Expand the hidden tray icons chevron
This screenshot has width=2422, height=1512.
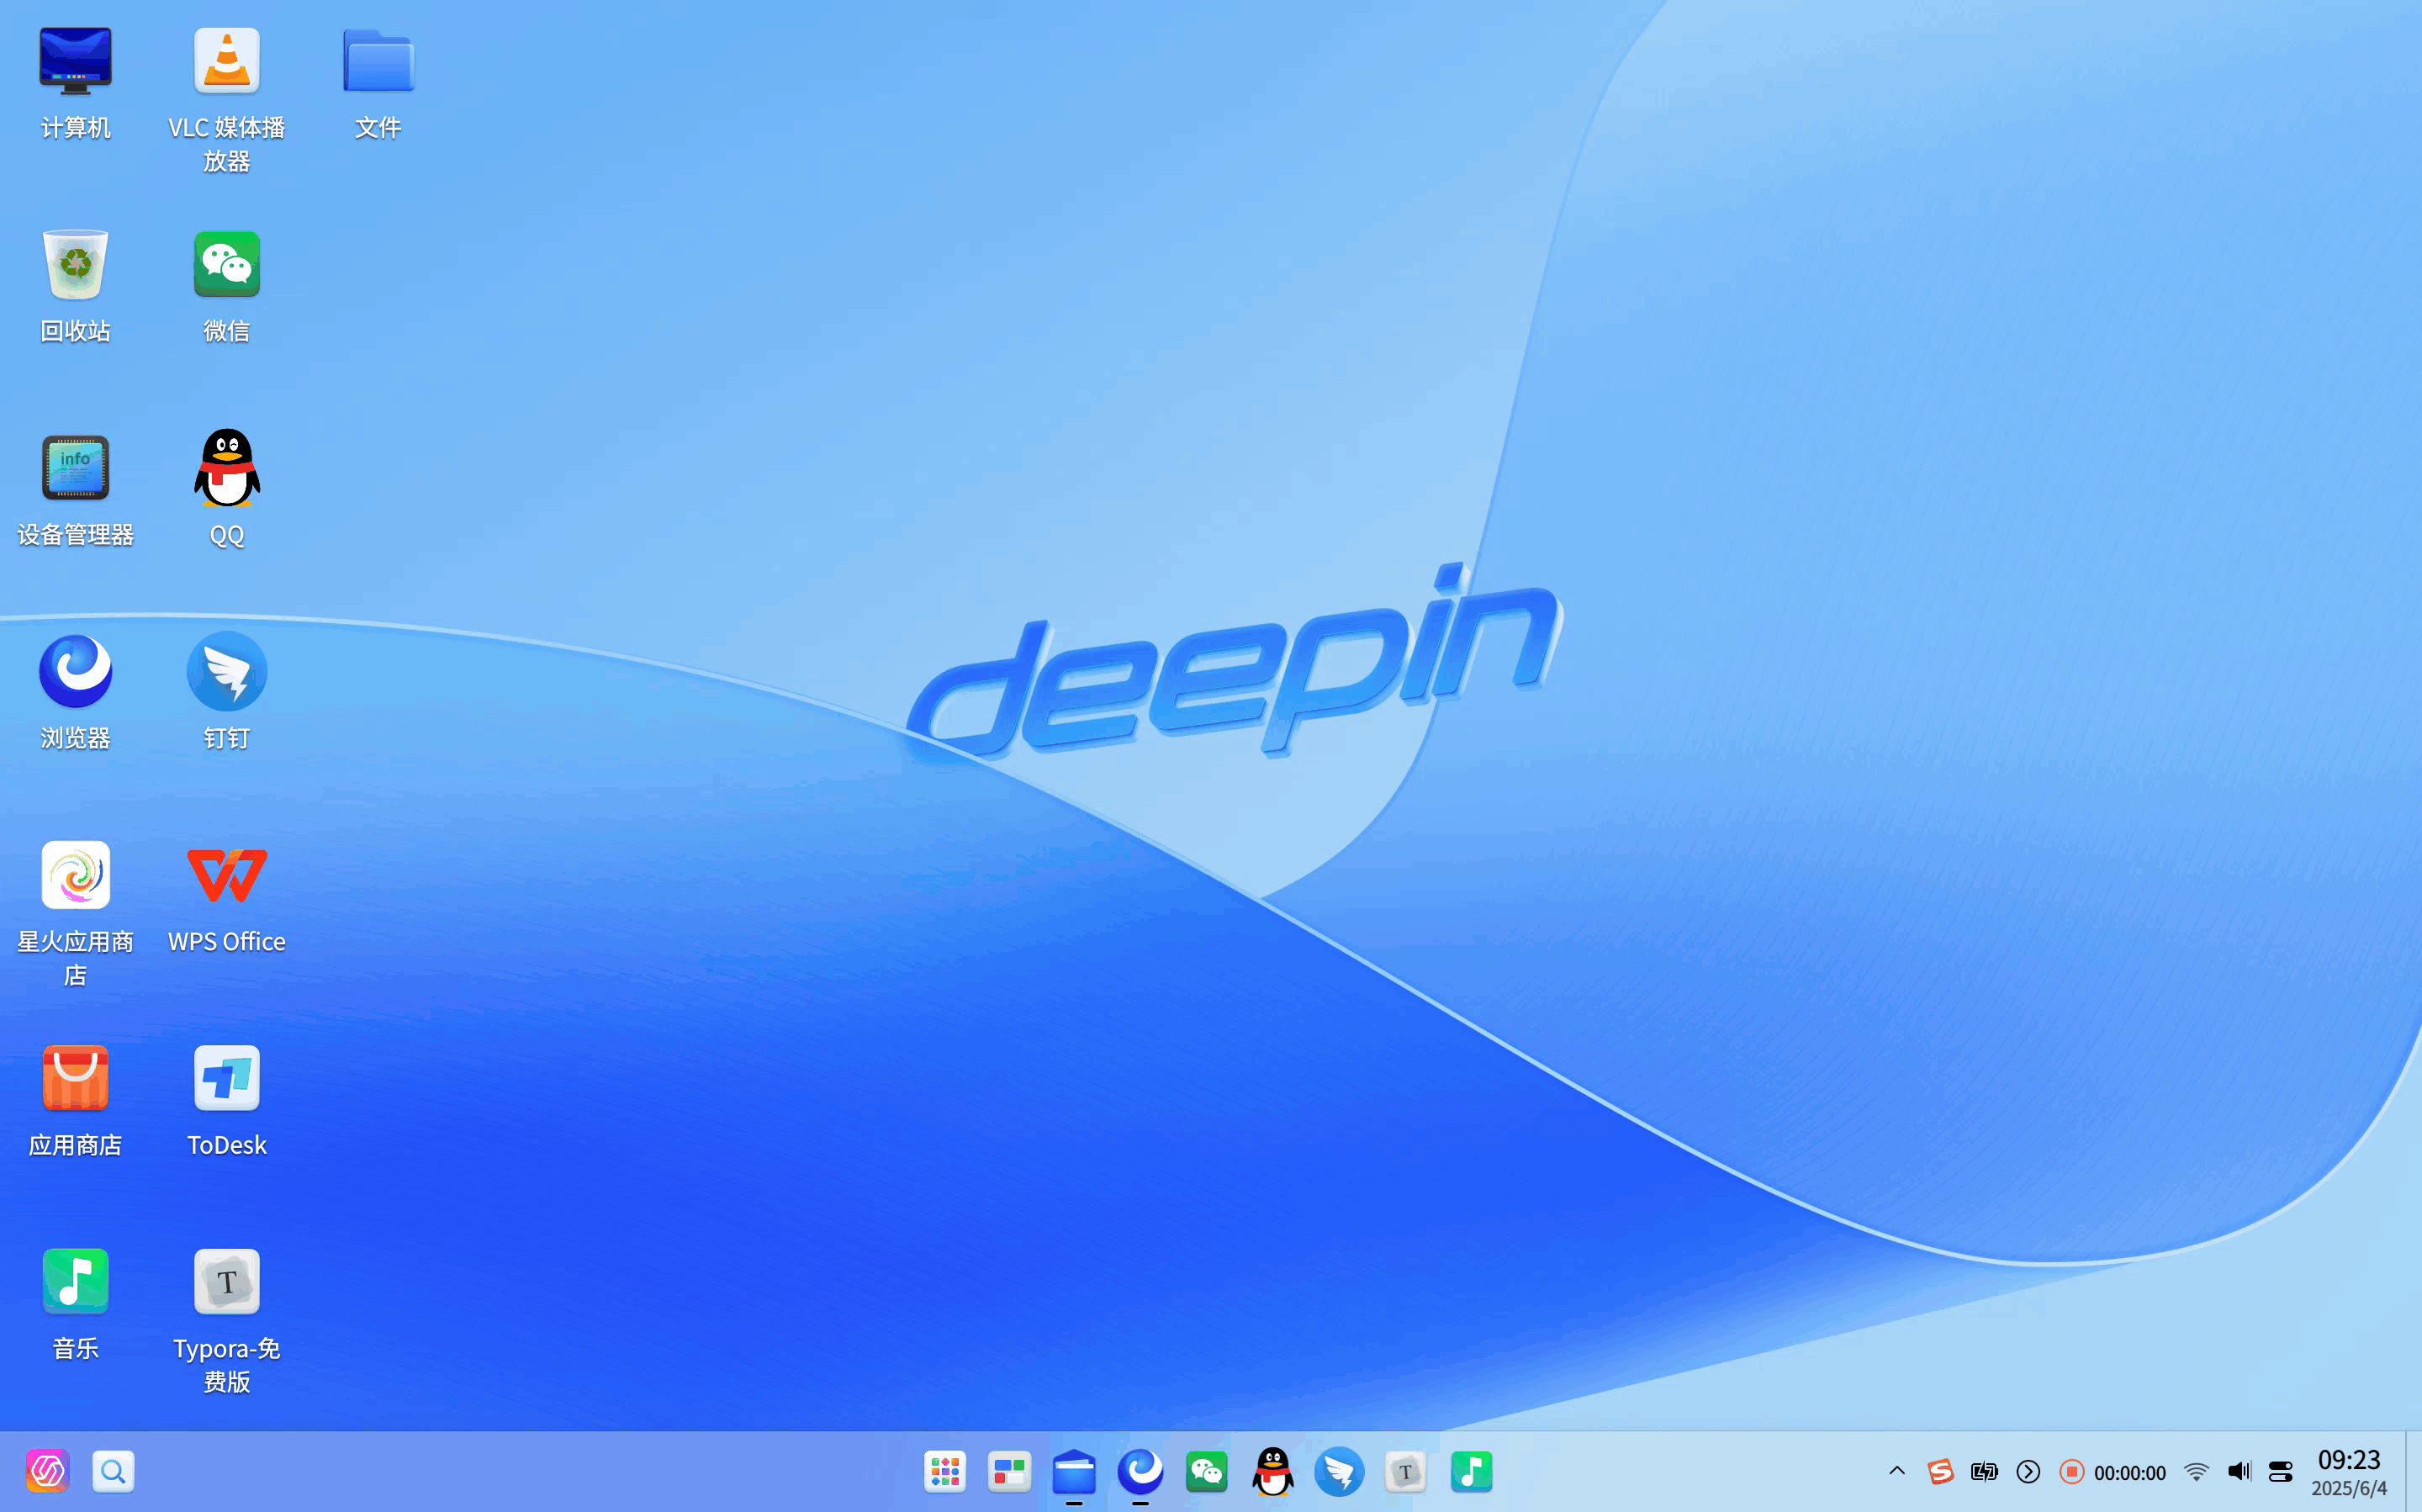point(1896,1471)
